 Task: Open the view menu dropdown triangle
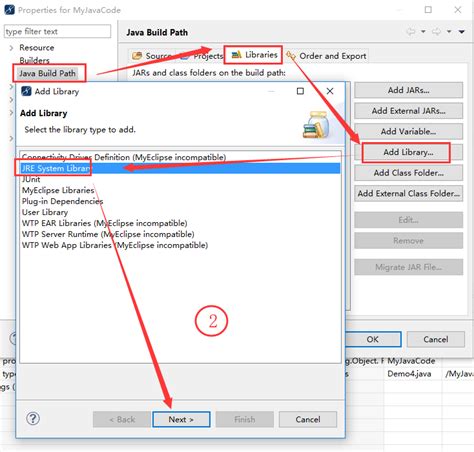(462, 32)
